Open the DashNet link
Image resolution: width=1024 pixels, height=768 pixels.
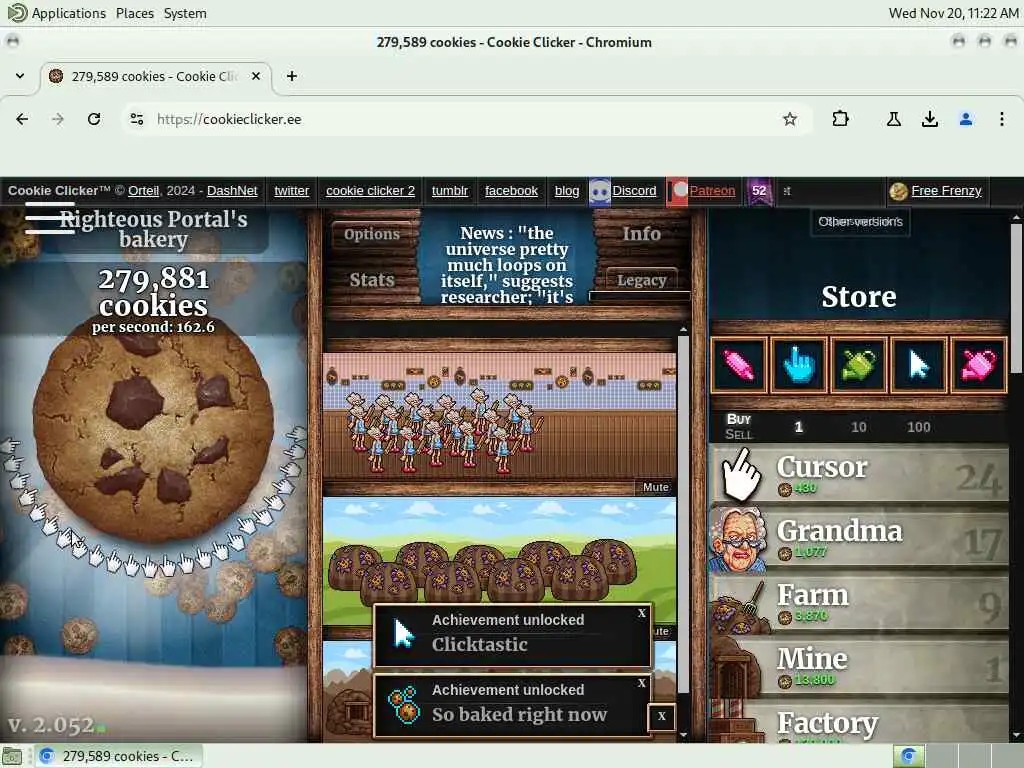click(232, 191)
